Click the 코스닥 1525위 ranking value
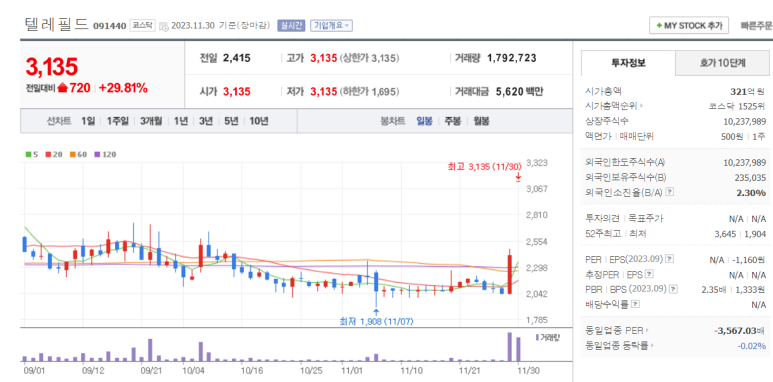 (x=737, y=105)
